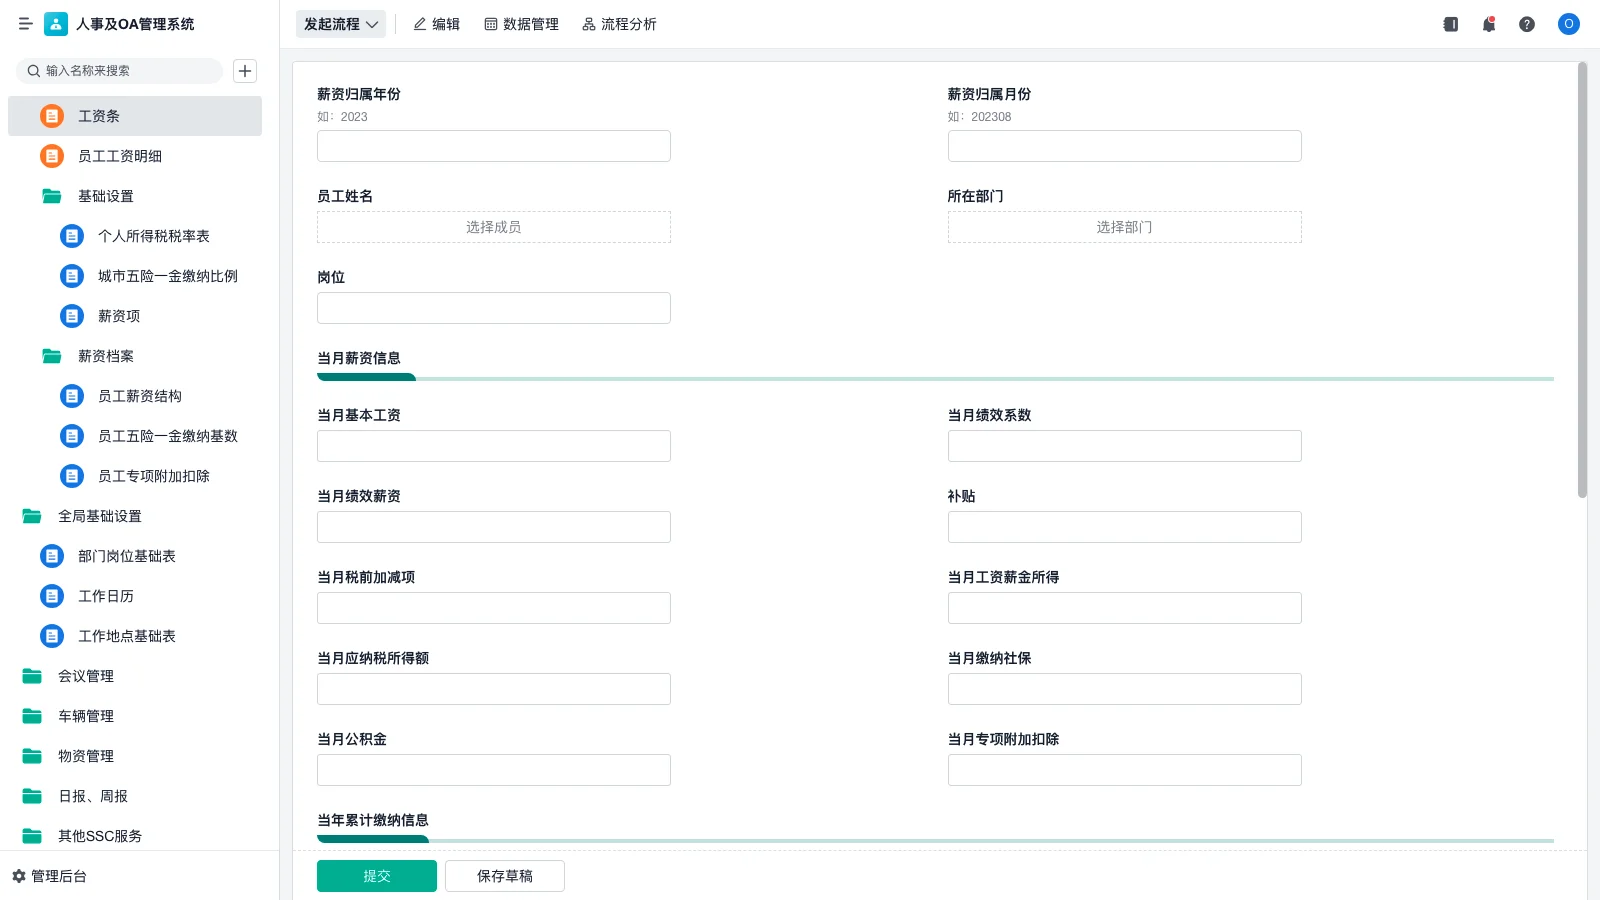The image size is (1600, 900).
Task: Click the 编辑 toolbar item
Action: 436,24
